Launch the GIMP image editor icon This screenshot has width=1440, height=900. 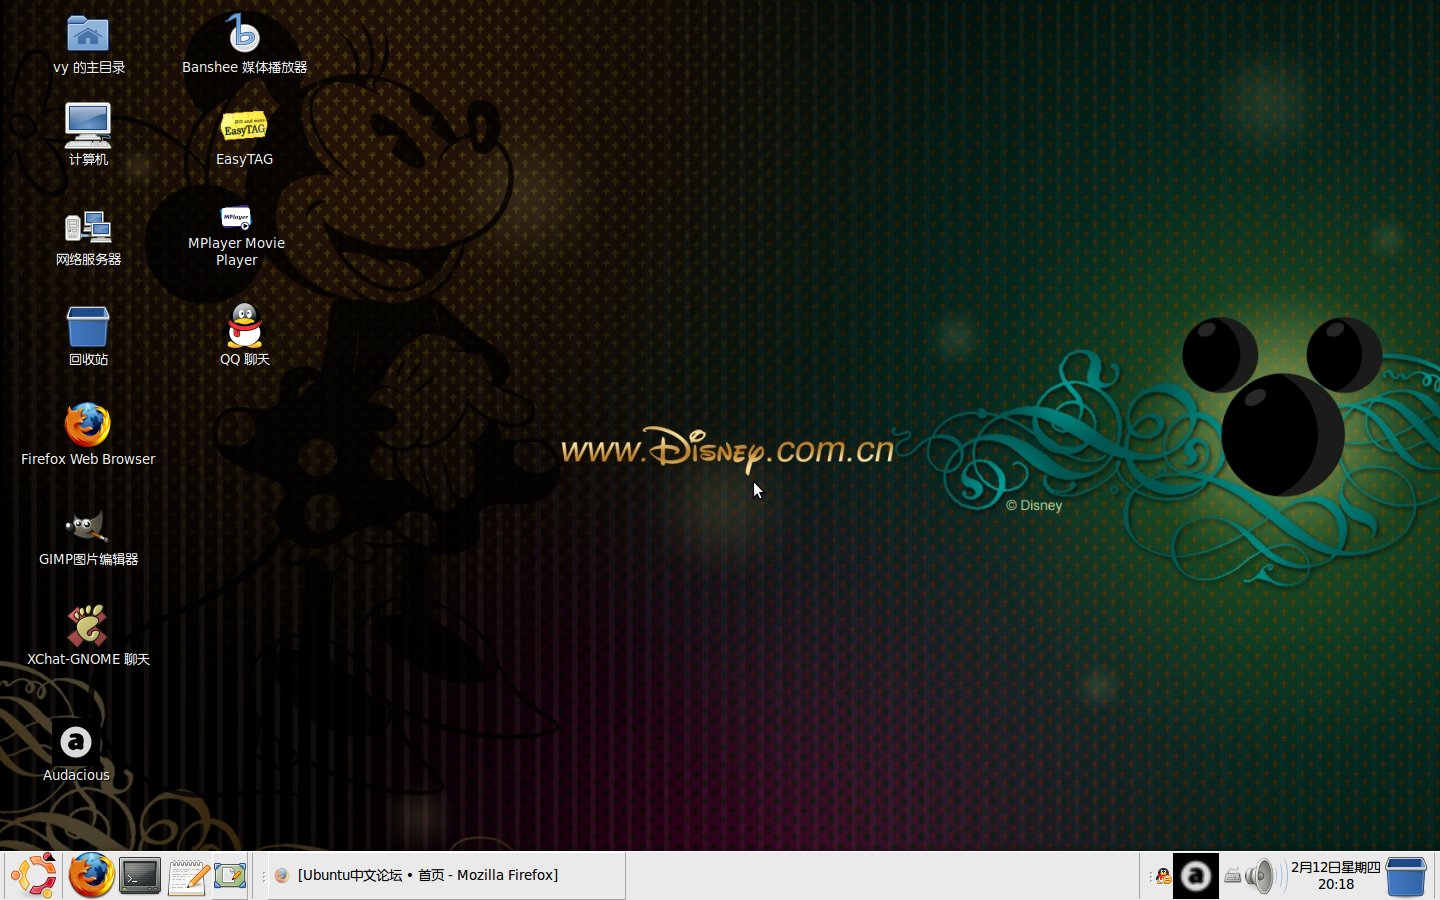coord(88,527)
